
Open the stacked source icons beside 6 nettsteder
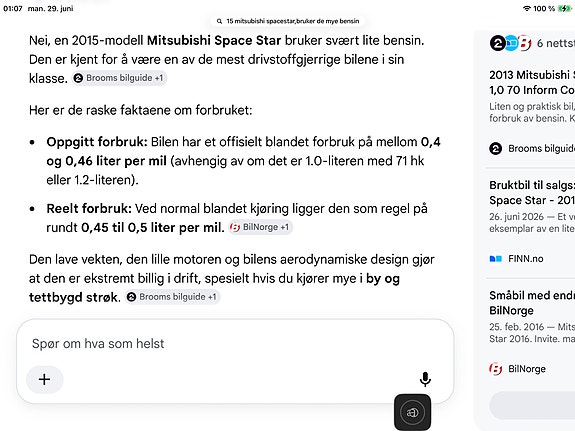[510, 43]
